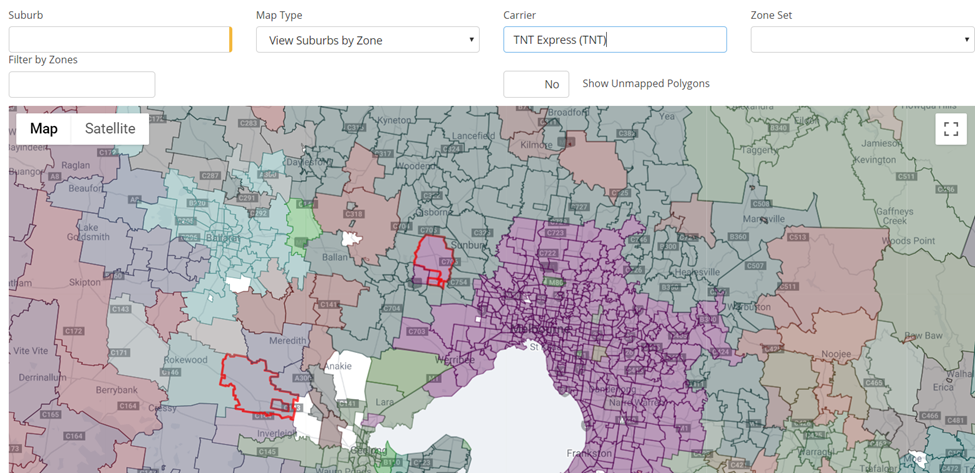Click the Raglan label on map
This screenshot has height=473, width=975.
(78, 165)
